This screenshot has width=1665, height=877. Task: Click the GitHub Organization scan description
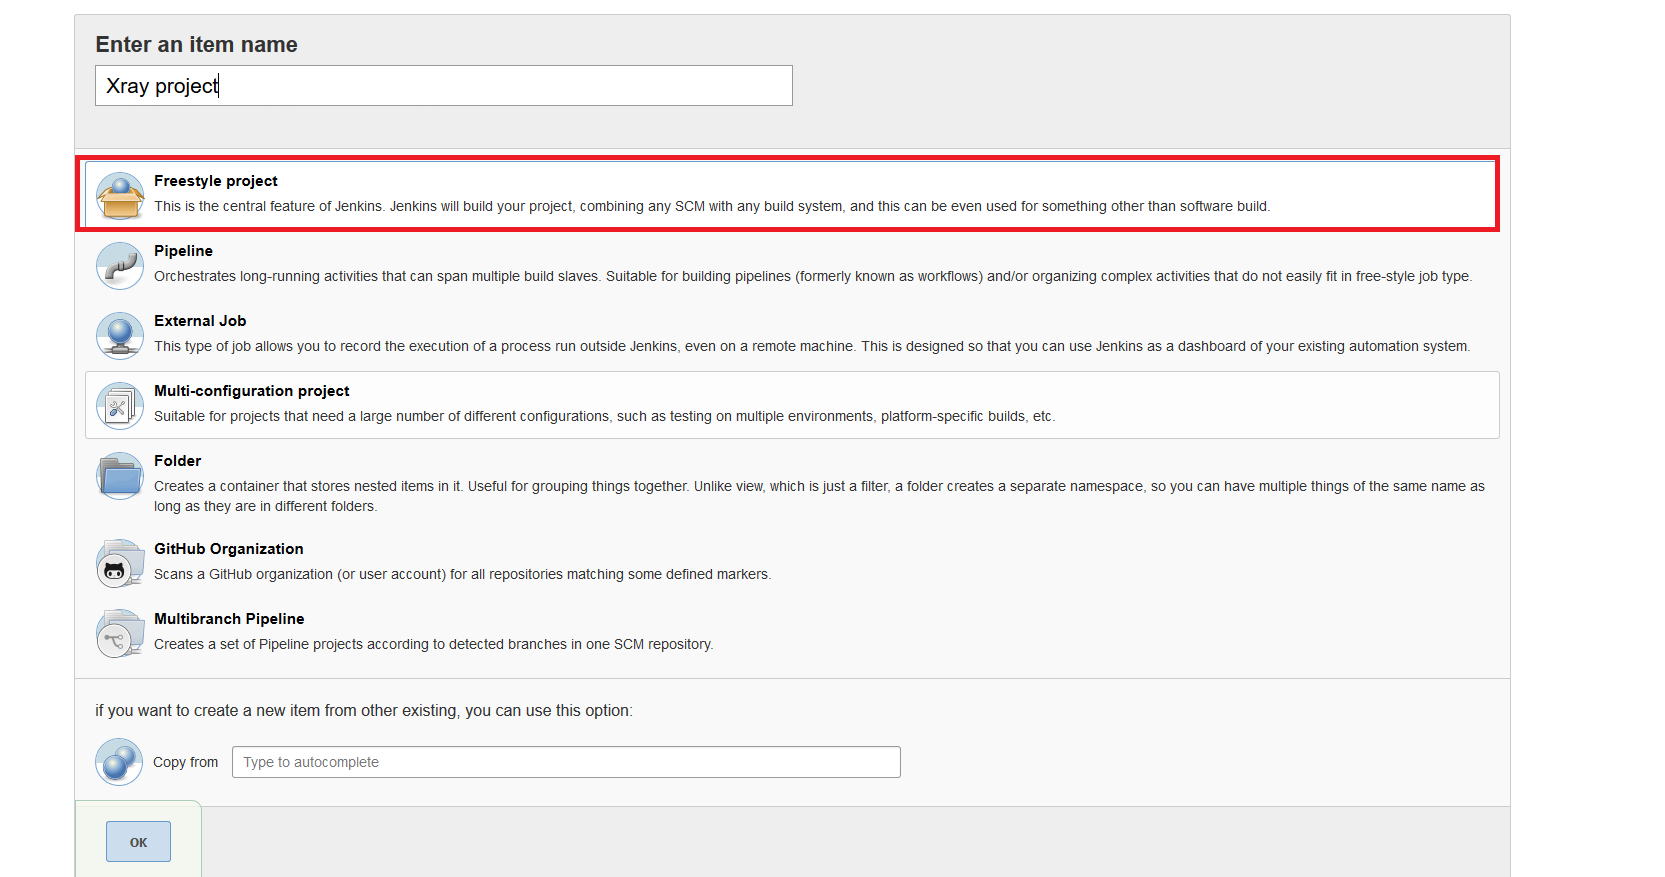[463, 574]
